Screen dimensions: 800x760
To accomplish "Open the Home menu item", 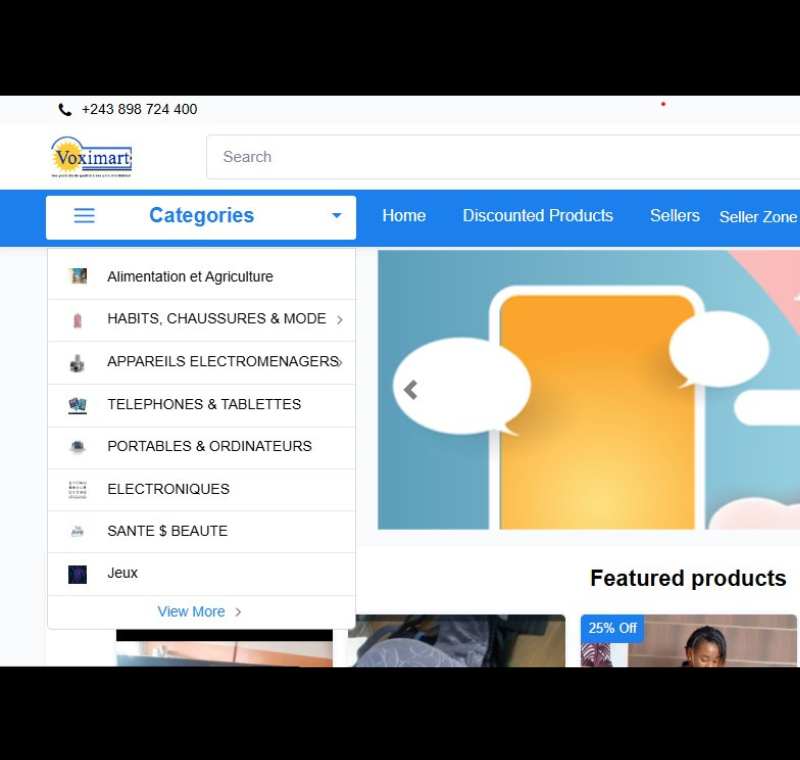I will pyautogui.click(x=404, y=216).
